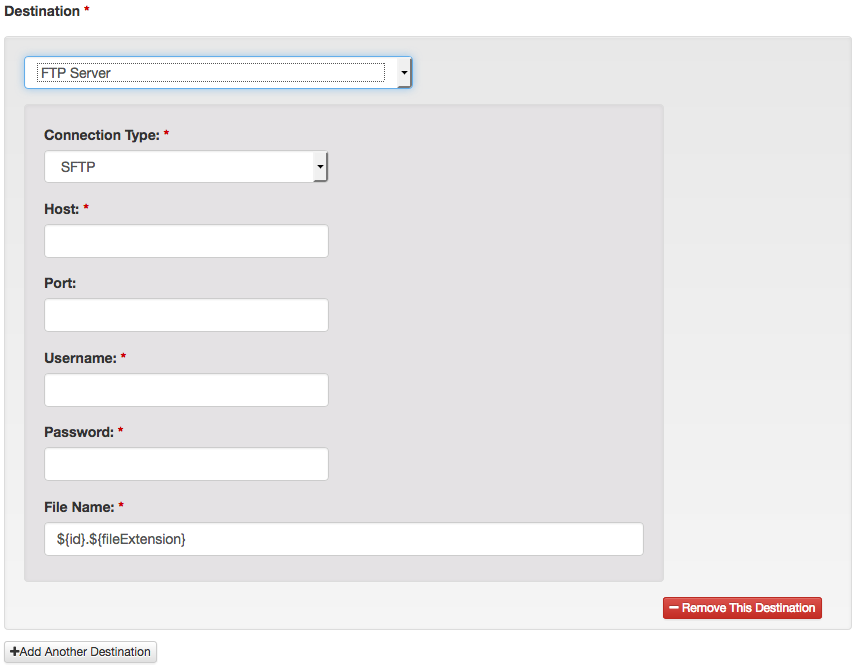This screenshot has height=669, width=863.
Task: Click the Connection Type label
Action: click(101, 135)
